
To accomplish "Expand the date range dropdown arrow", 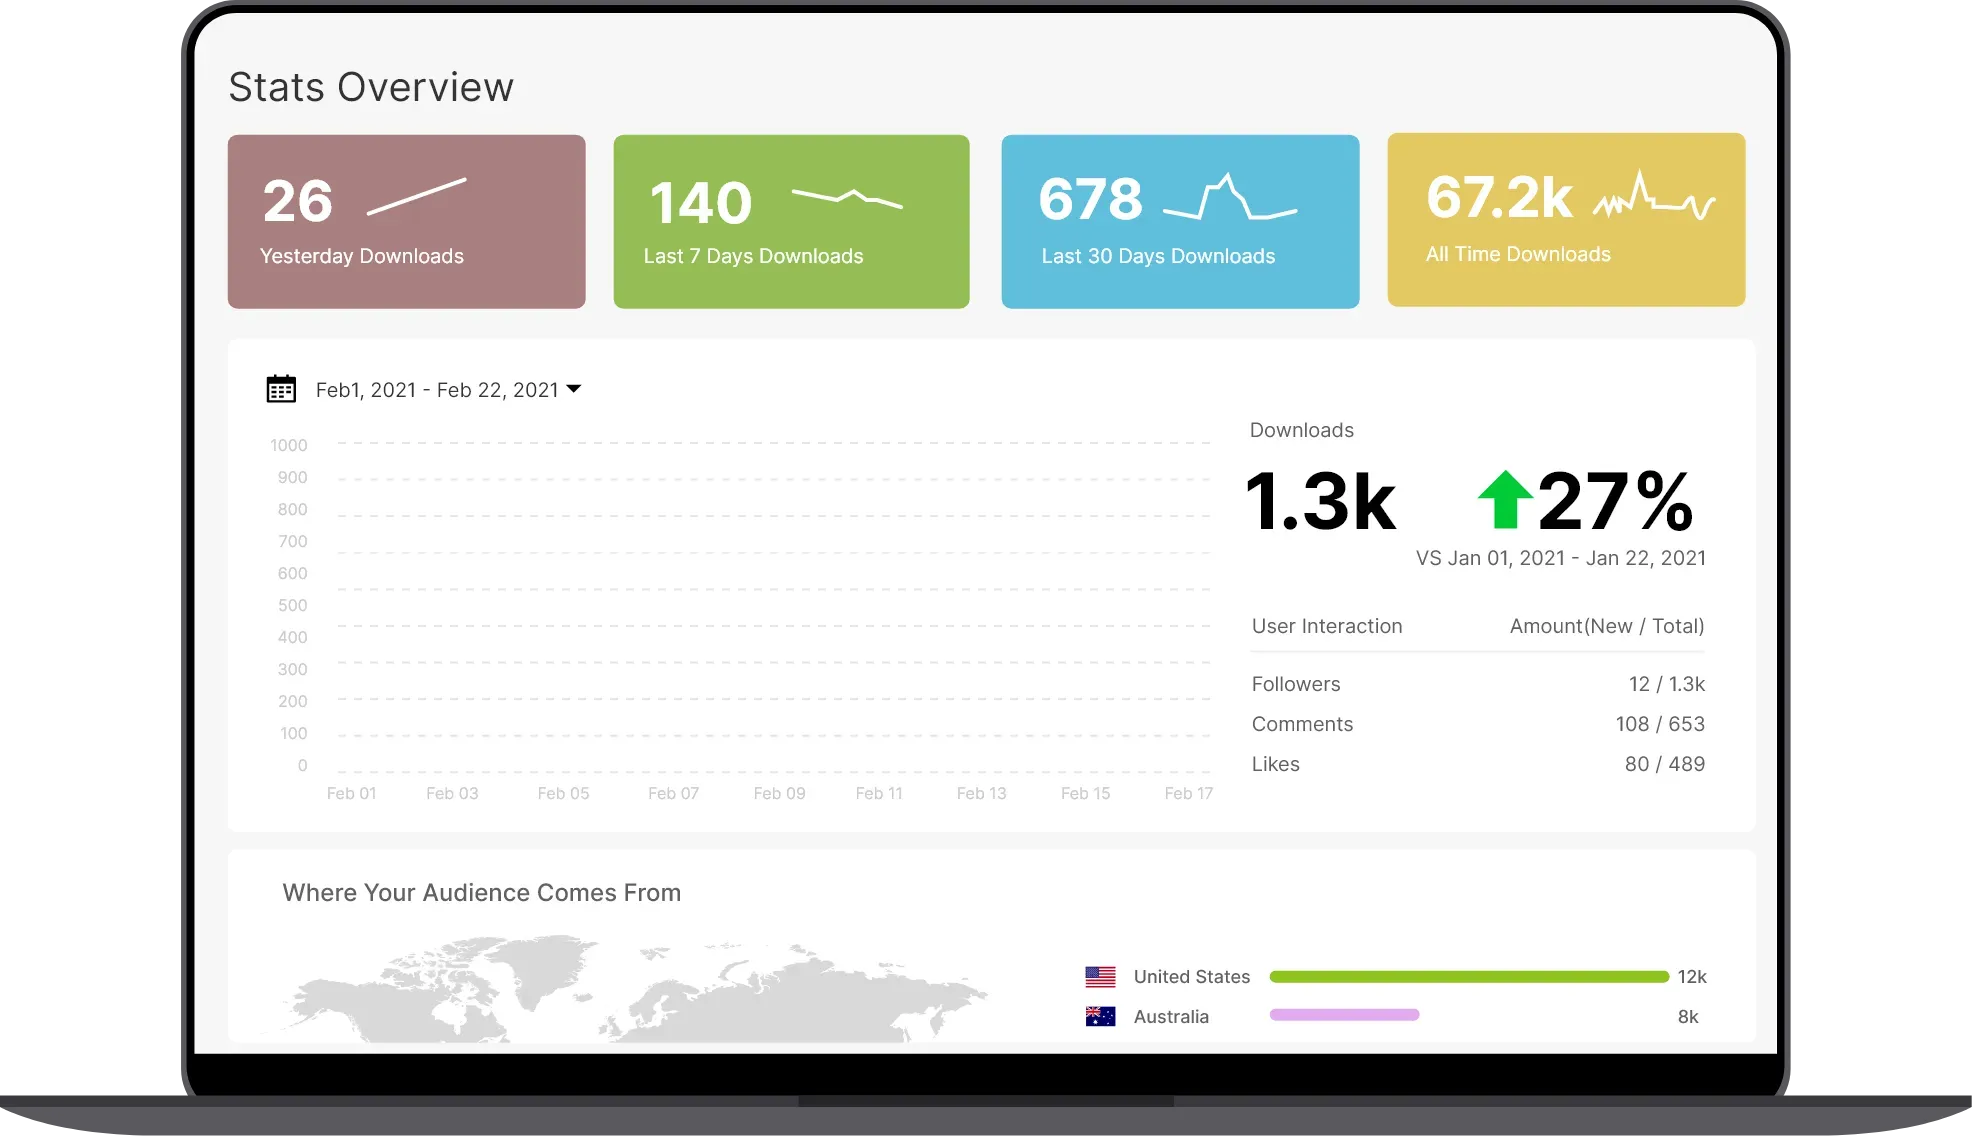I will tap(573, 389).
